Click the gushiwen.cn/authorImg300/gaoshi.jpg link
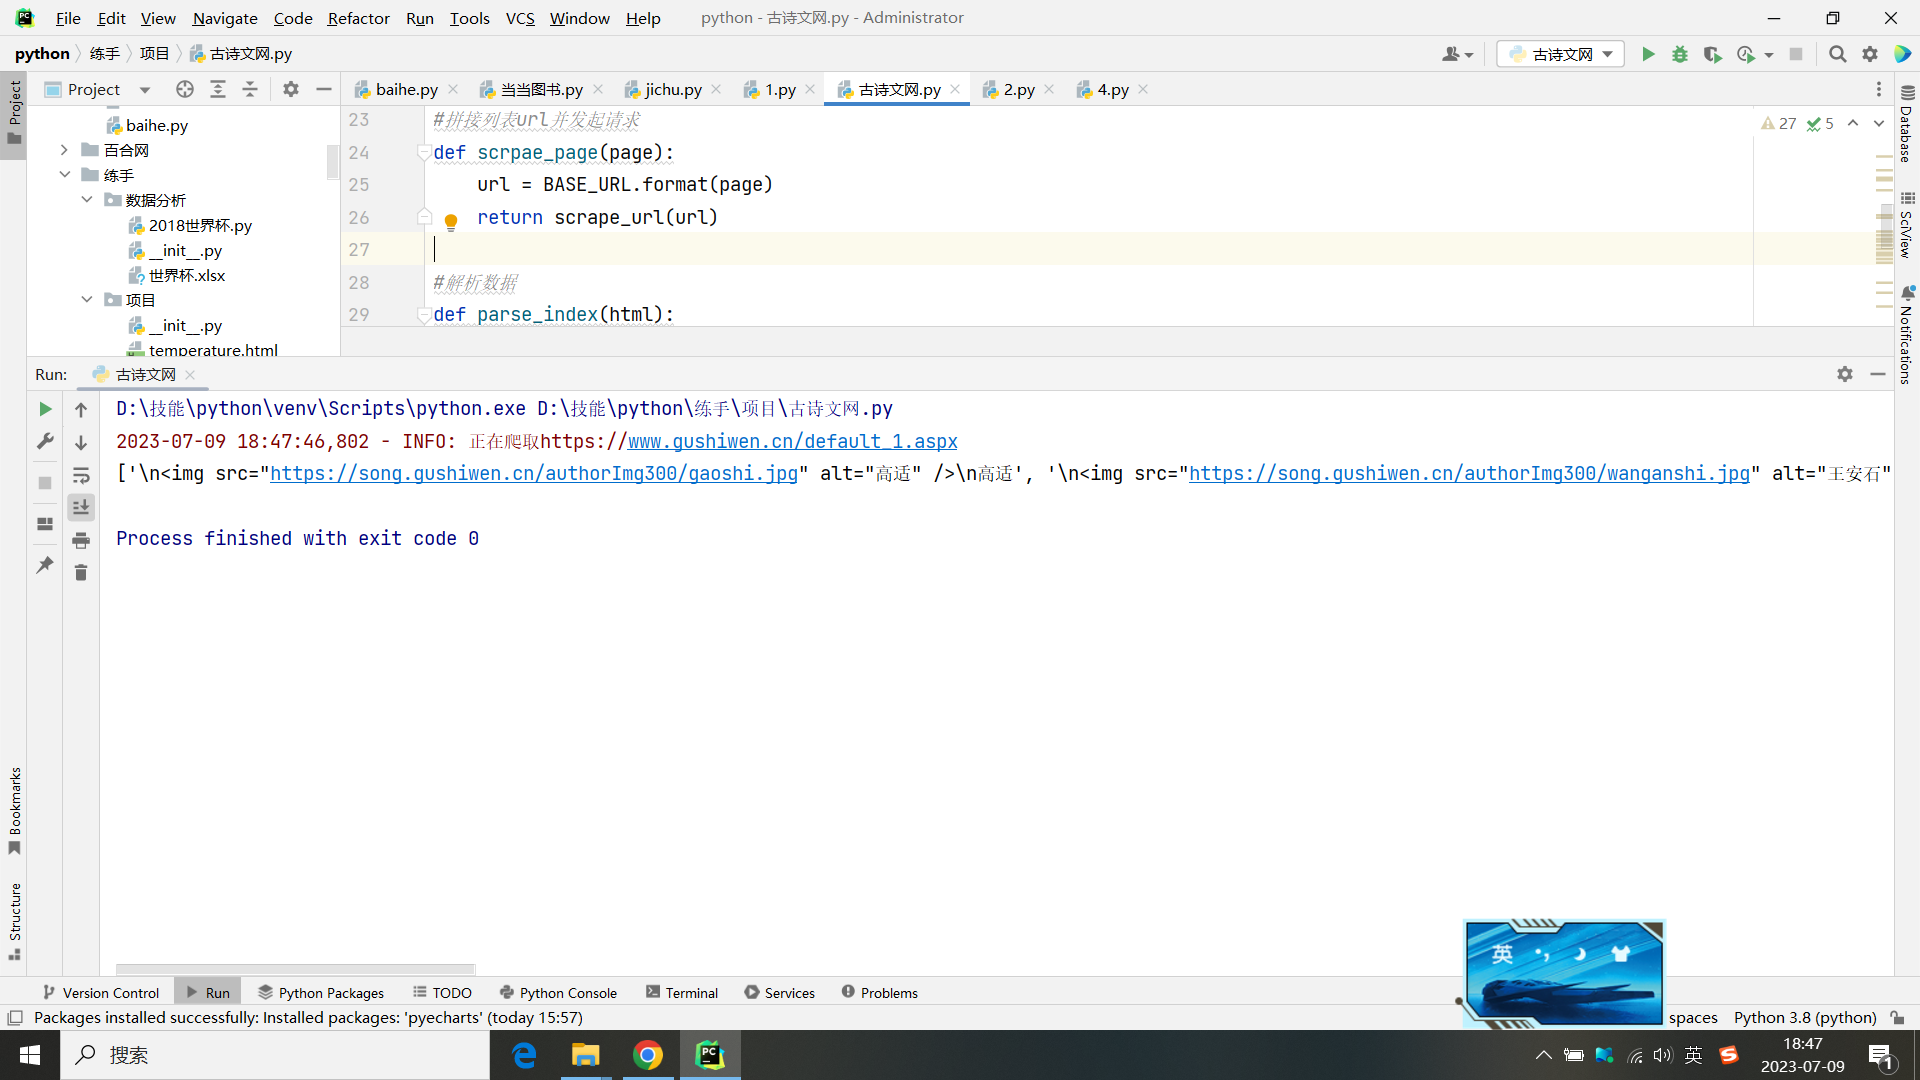1920x1080 pixels. click(533, 473)
